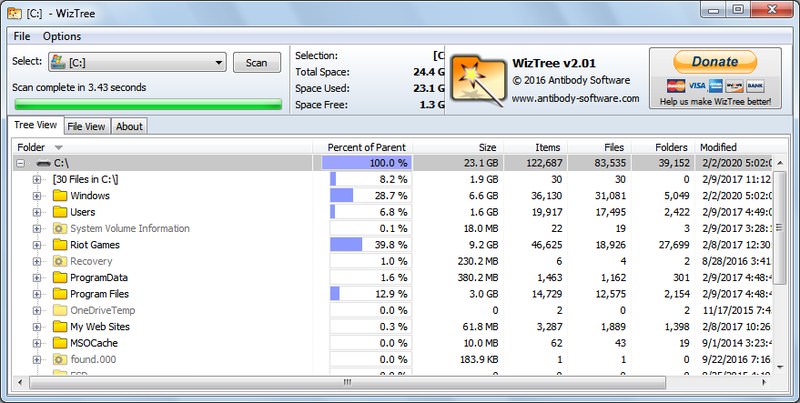
Task: Click the Donate button
Action: coord(715,62)
